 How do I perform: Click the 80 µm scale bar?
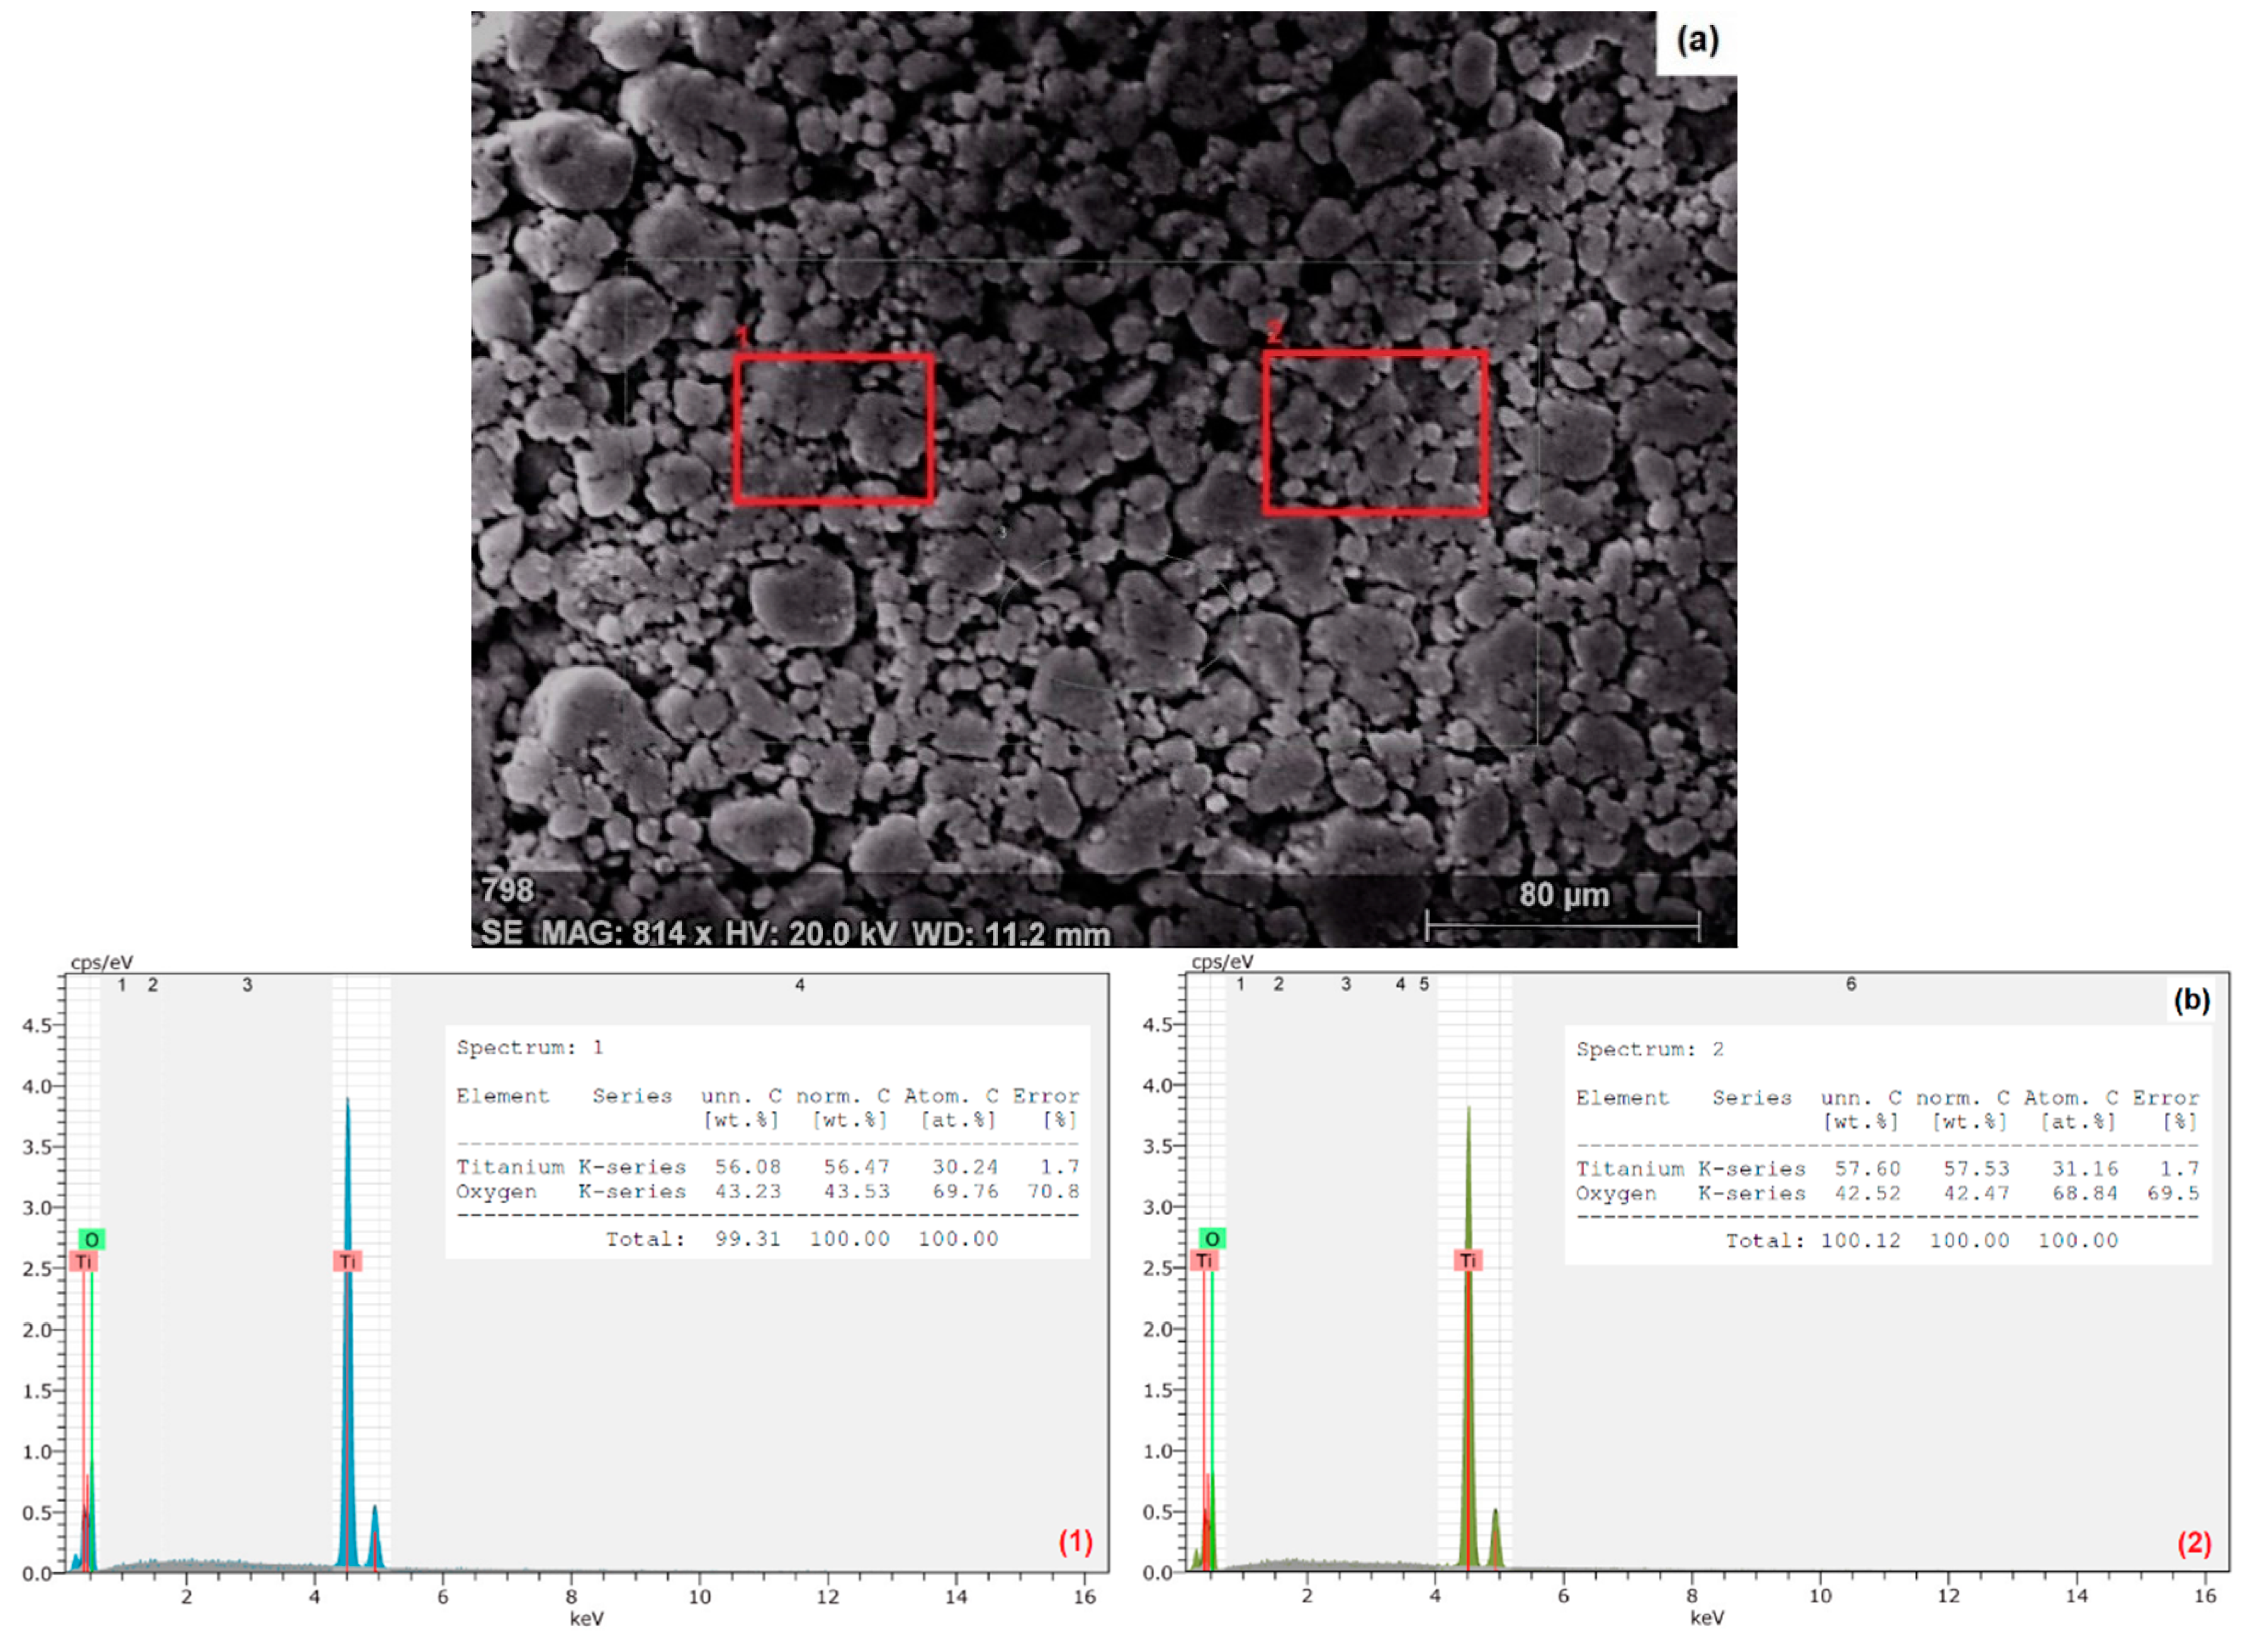pyautogui.click(x=1562, y=925)
